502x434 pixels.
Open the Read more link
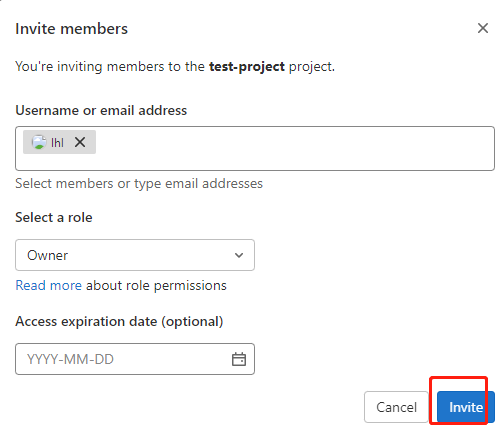49,286
